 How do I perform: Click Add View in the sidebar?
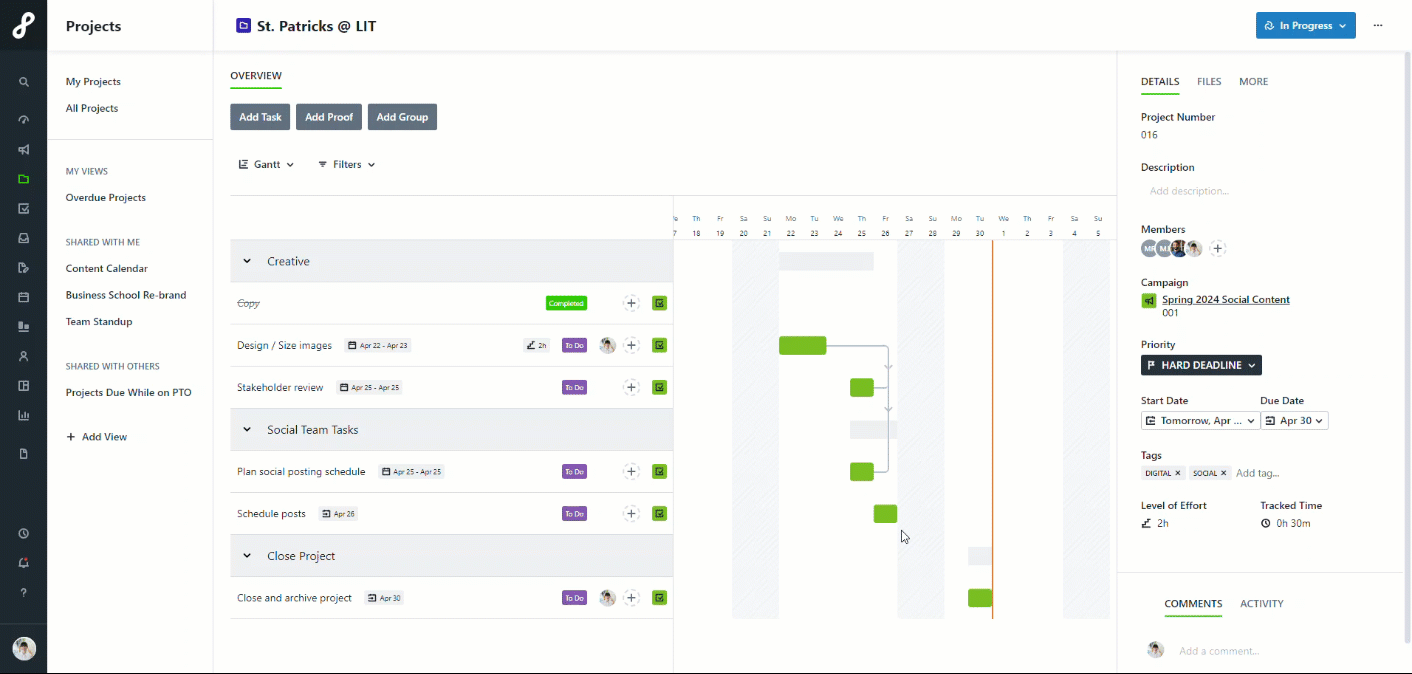coord(97,437)
